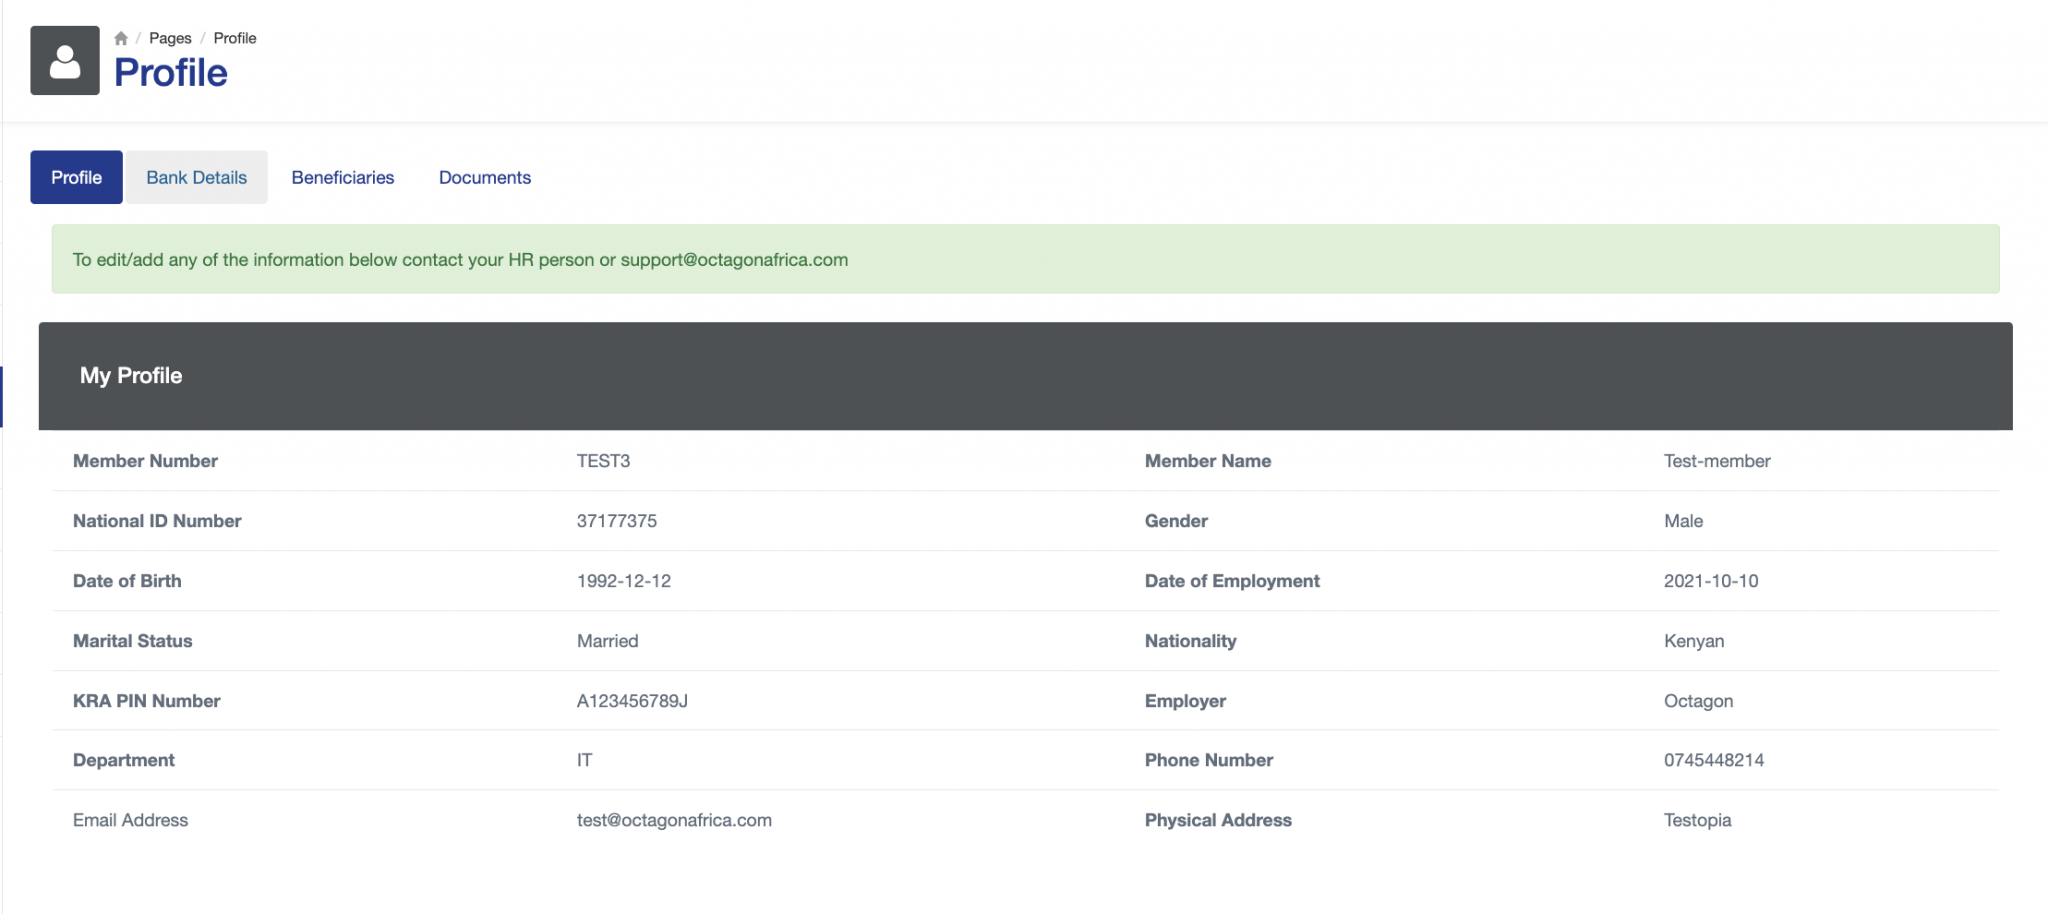This screenshot has height=914, width=2048.
Task: Click the home icon in the breadcrumb
Action: tap(120, 37)
